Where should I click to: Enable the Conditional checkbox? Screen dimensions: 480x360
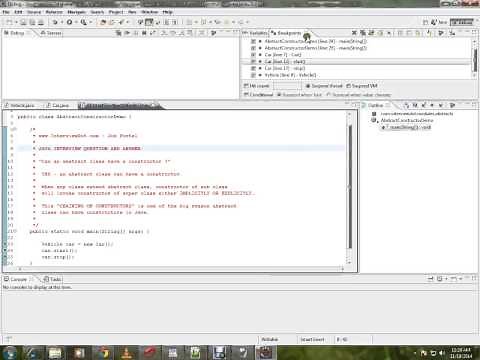point(246,95)
